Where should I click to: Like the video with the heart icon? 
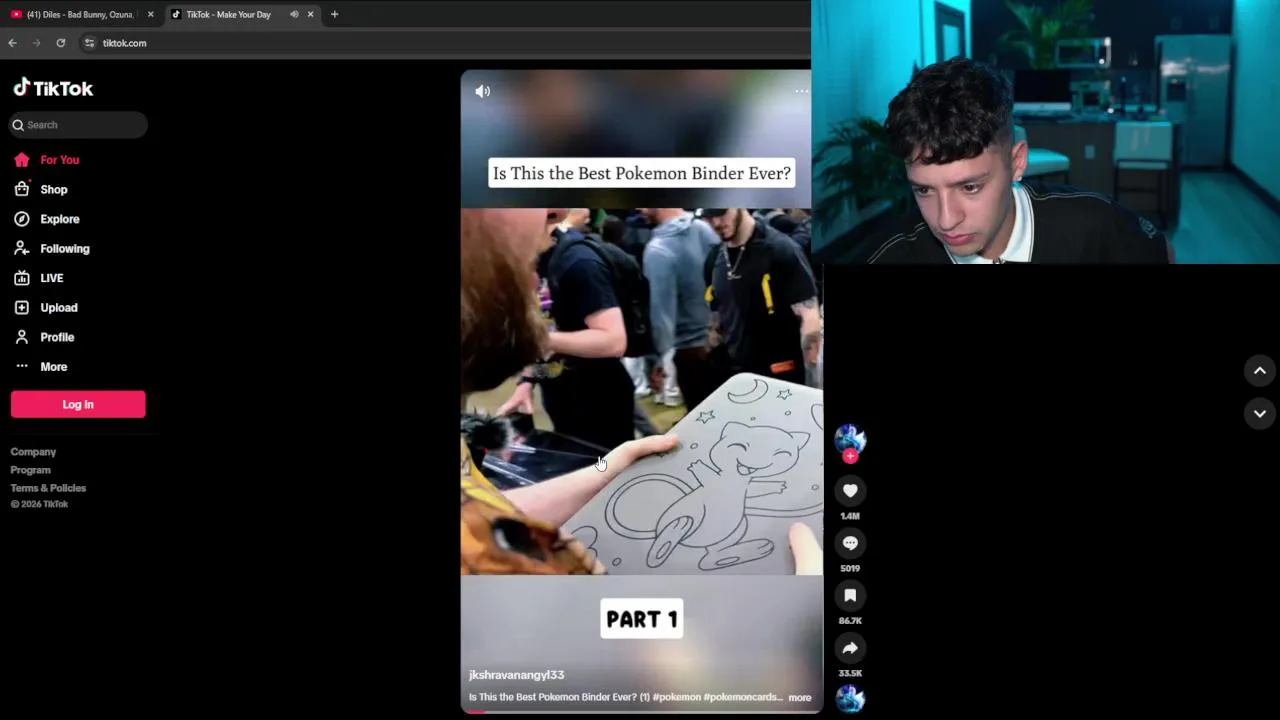coord(850,490)
